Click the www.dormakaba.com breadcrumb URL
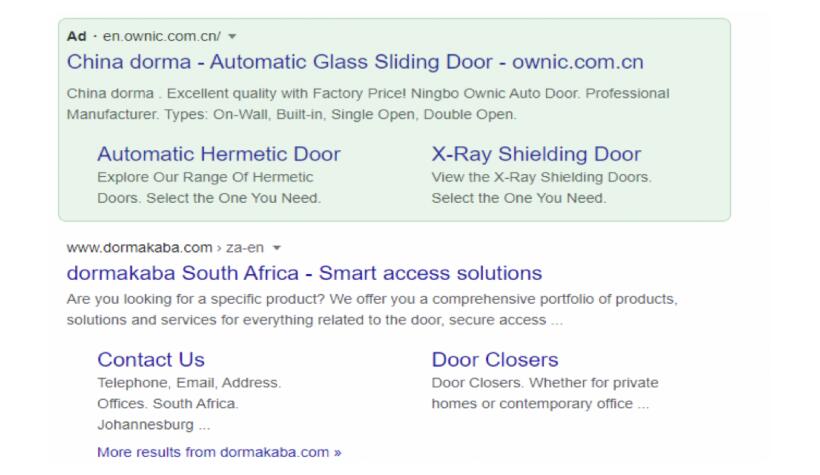This screenshot has height=475, width=820. tap(126, 246)
